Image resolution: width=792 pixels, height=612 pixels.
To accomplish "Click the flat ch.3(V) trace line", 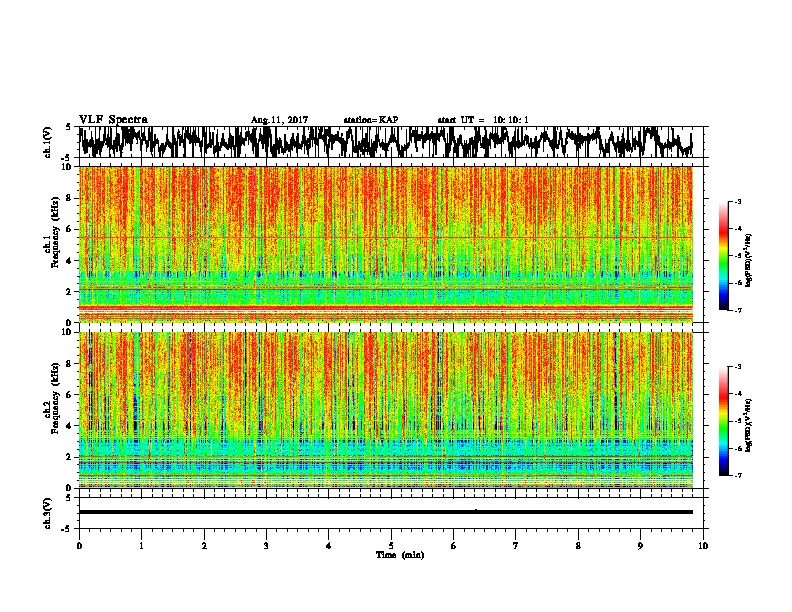I will tap(386, 512).
